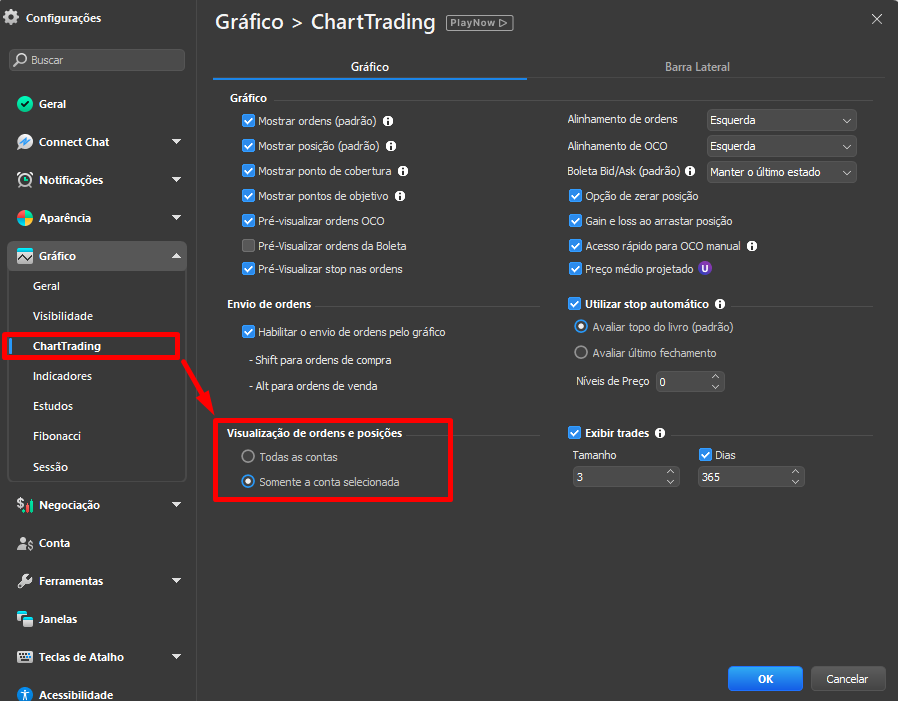898x701 pixels.
Task: Open Fibonacci settings in sidebar
Action: point(57,436)
